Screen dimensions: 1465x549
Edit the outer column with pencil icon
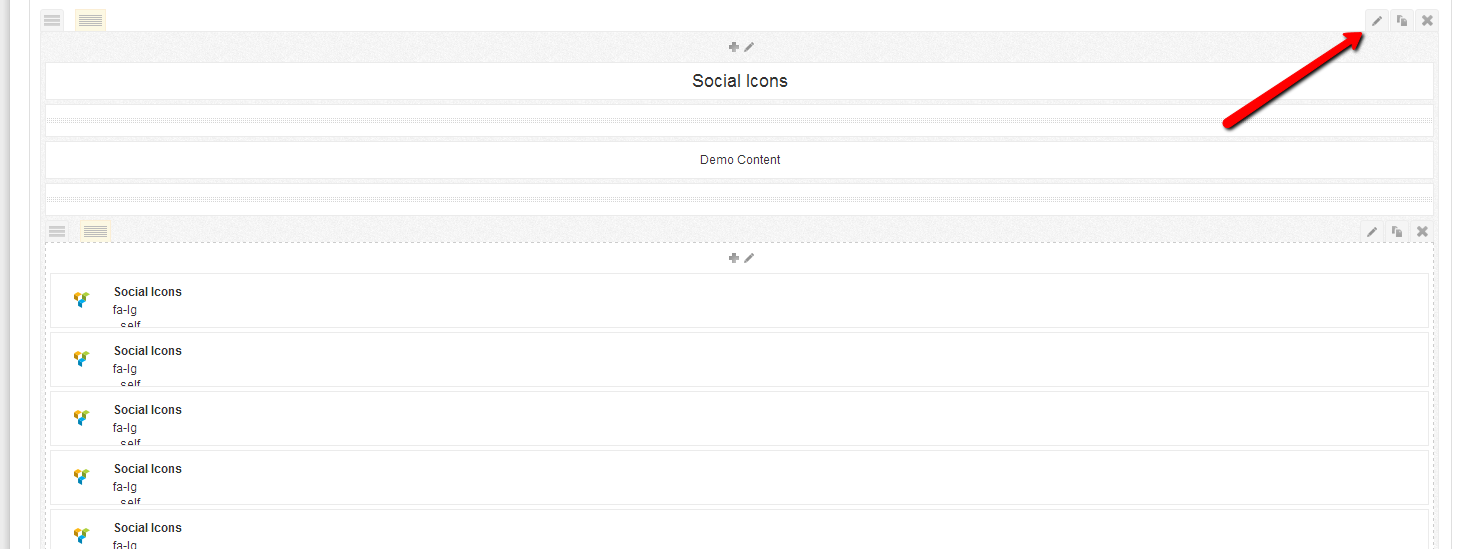(749, 47)
